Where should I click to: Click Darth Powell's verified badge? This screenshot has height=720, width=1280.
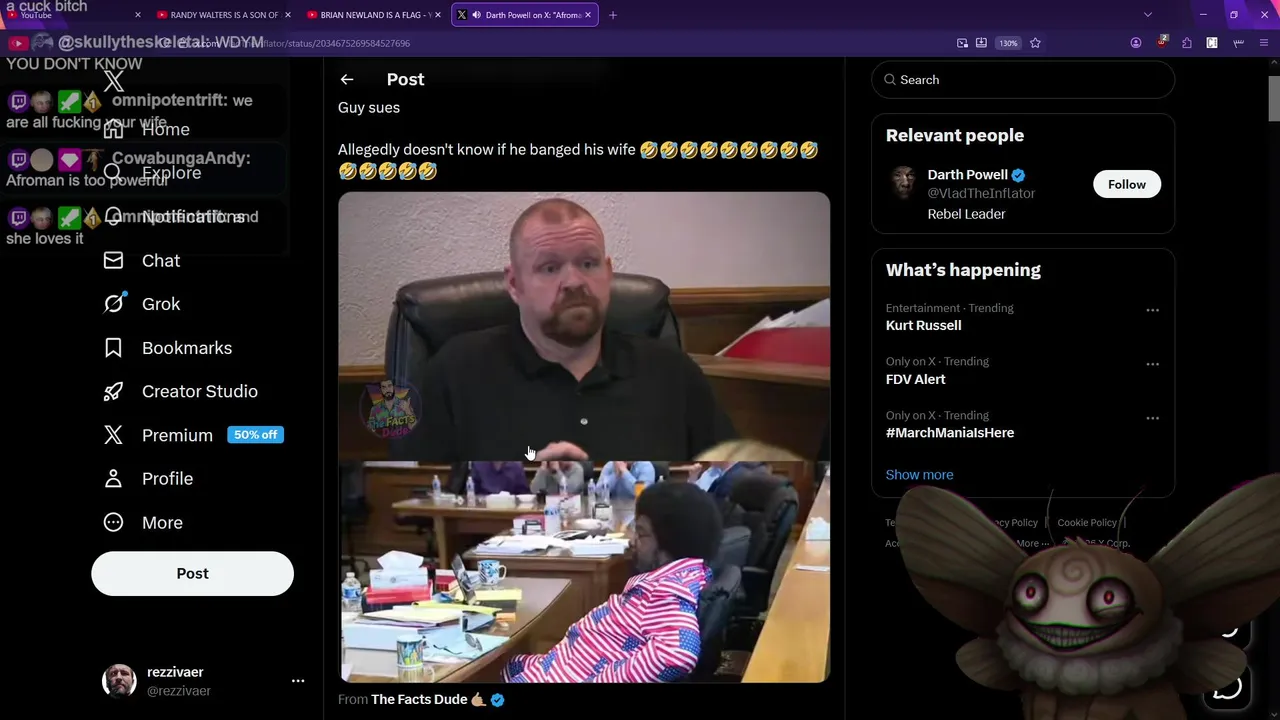1018,175
